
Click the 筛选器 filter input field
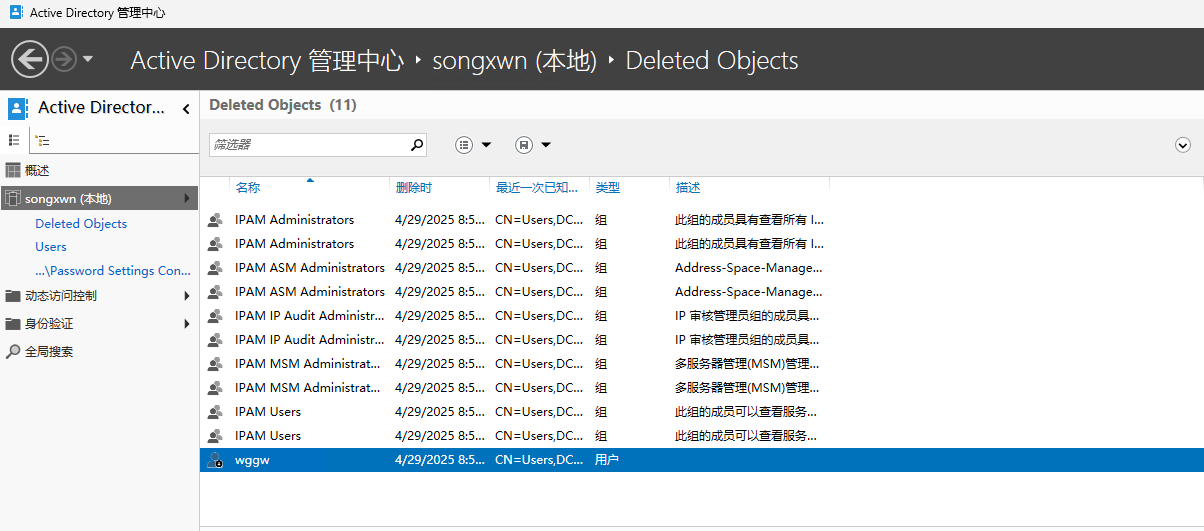pos(308,145)
